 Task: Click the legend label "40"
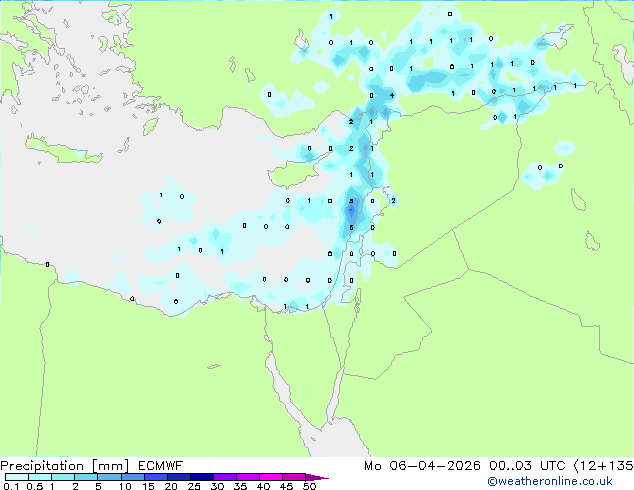click(x=263, y=486)
